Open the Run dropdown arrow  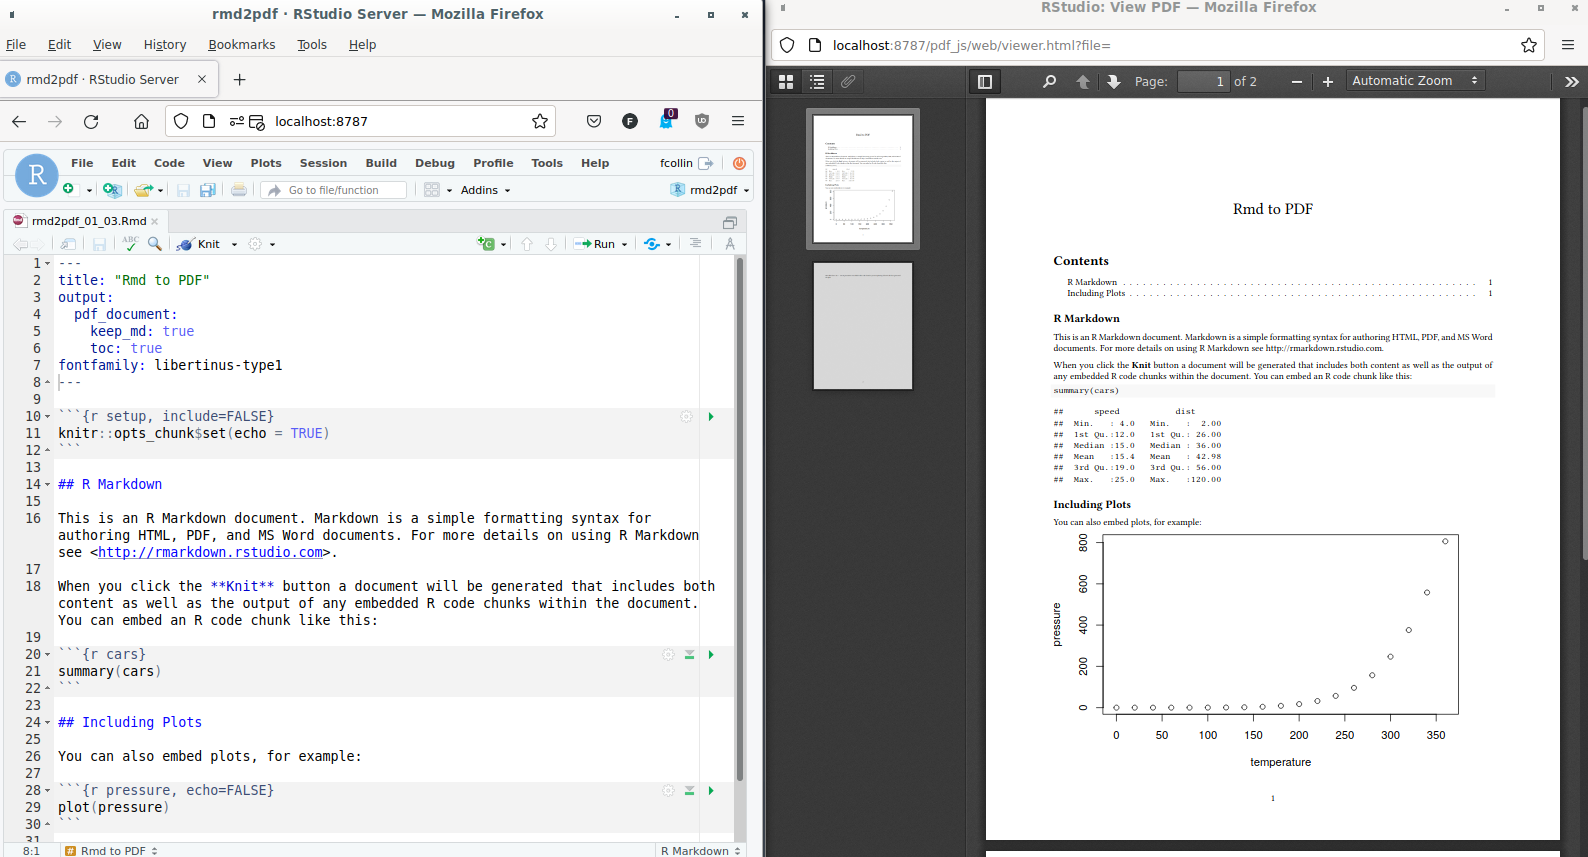624,244
